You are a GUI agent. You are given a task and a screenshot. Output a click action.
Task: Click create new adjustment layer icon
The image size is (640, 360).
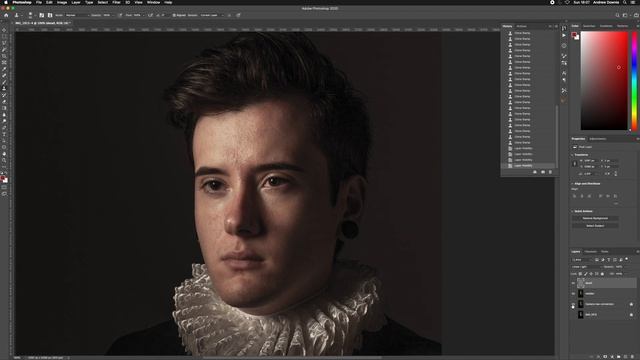pyautogui.click(x=612, y=357)
